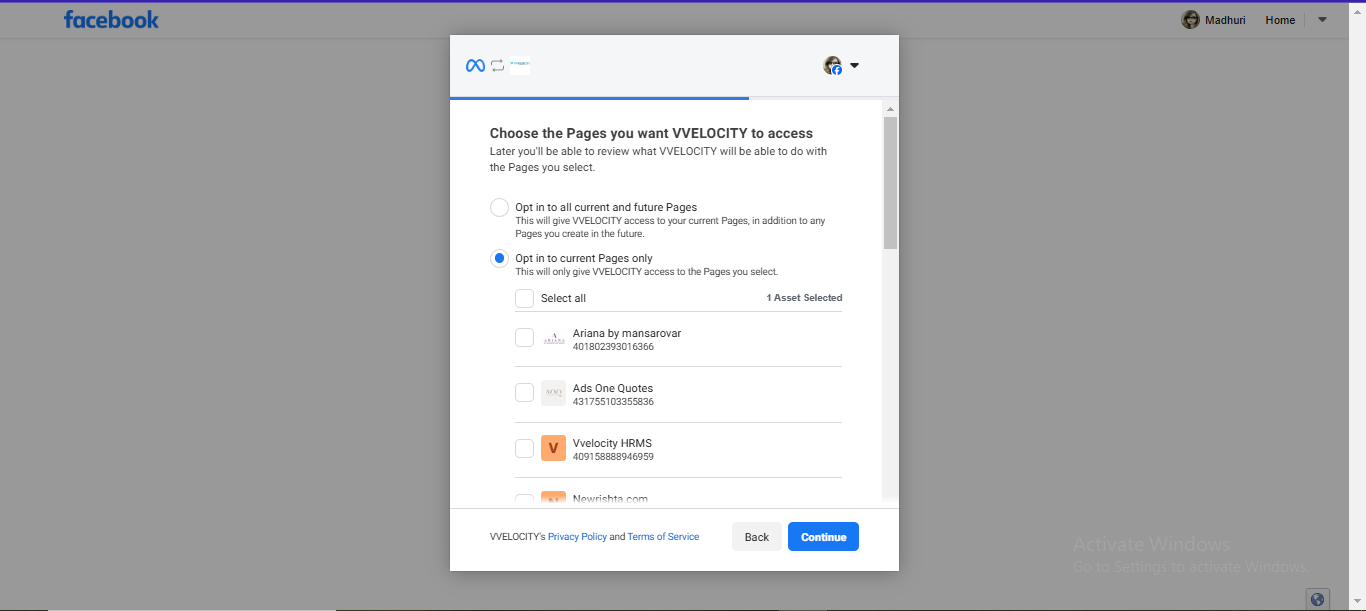Click Ads One Quotes page thumbnail
This screenshot has height=611, width=1366.
click(x=553, y=393)
